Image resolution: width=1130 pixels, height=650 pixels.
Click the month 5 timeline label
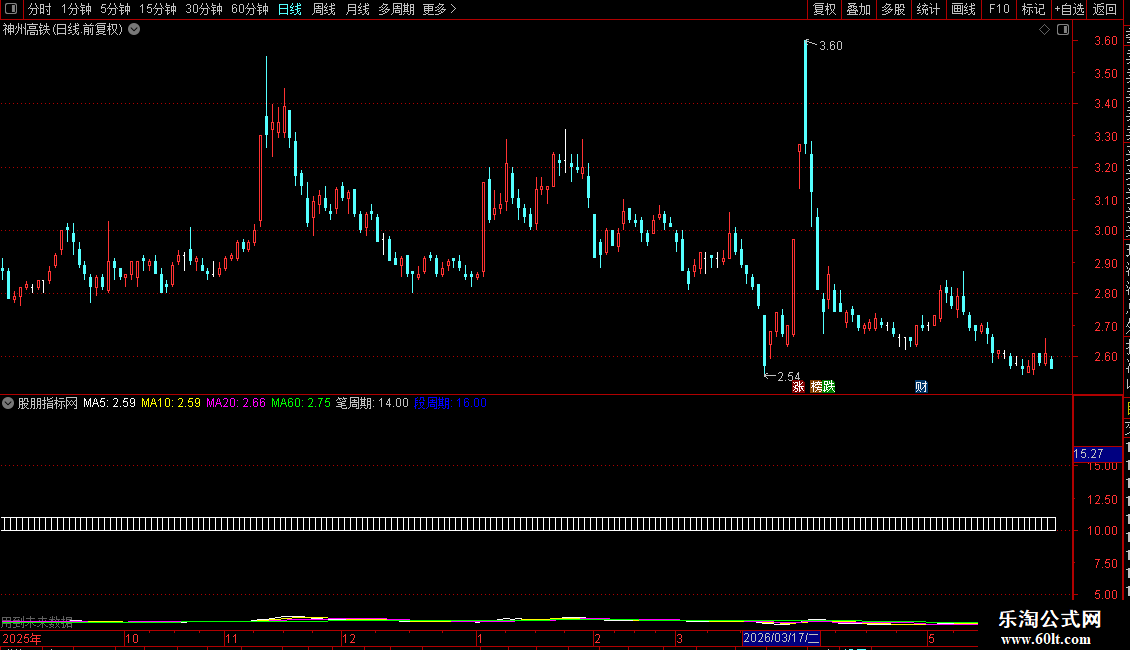click(931, 638)
